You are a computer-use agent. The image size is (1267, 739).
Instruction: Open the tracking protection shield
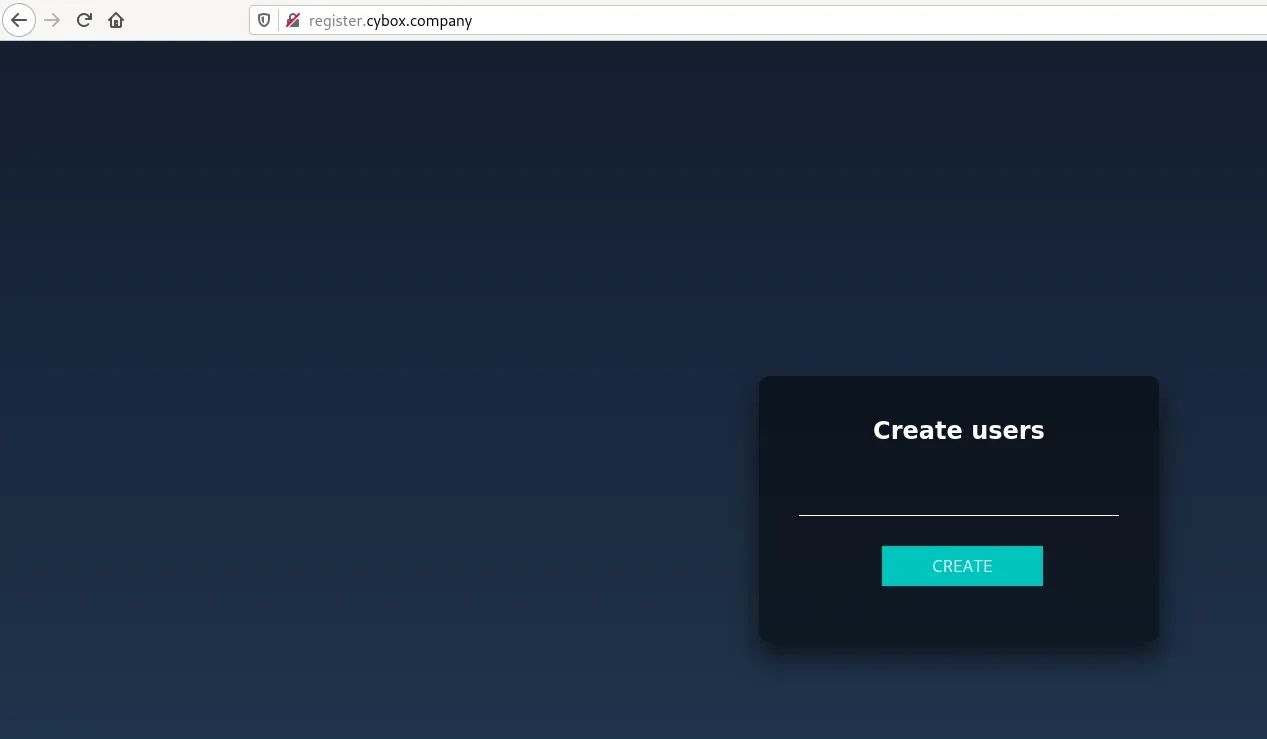tap(265, 20)
